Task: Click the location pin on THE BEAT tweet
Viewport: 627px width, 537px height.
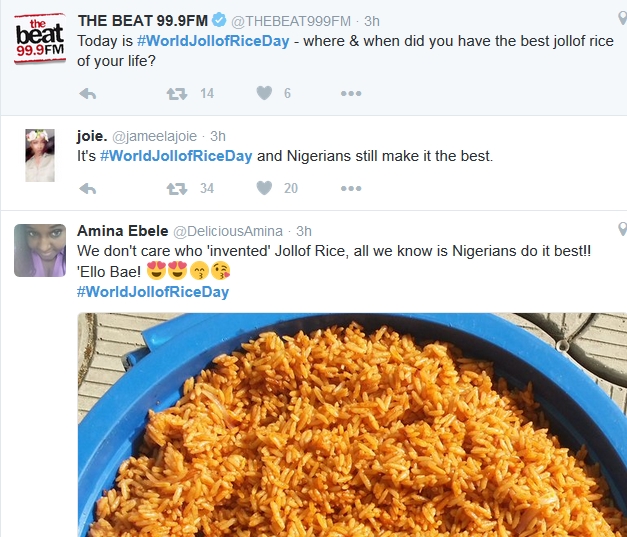Action: point(622,20)
